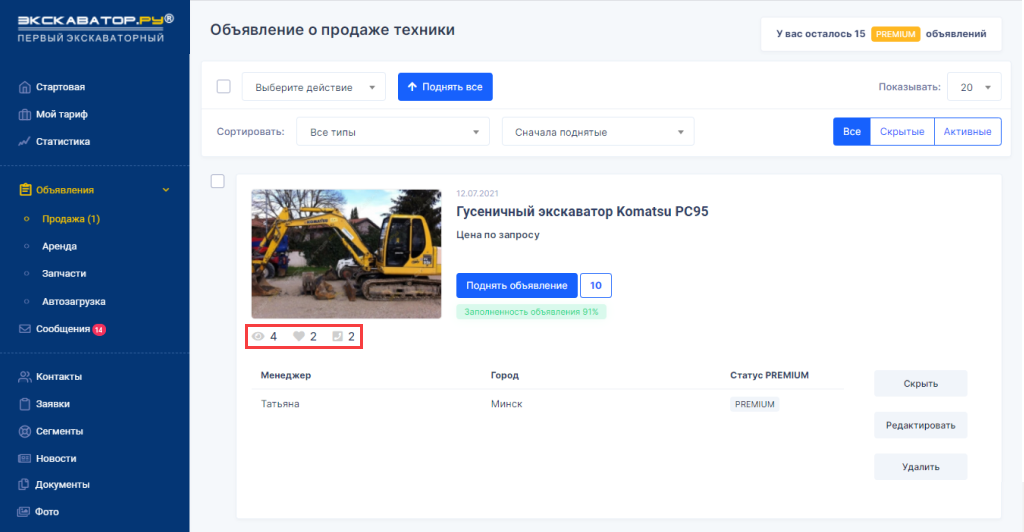Click the orange PREMIUM badge at top

(895, 34)
